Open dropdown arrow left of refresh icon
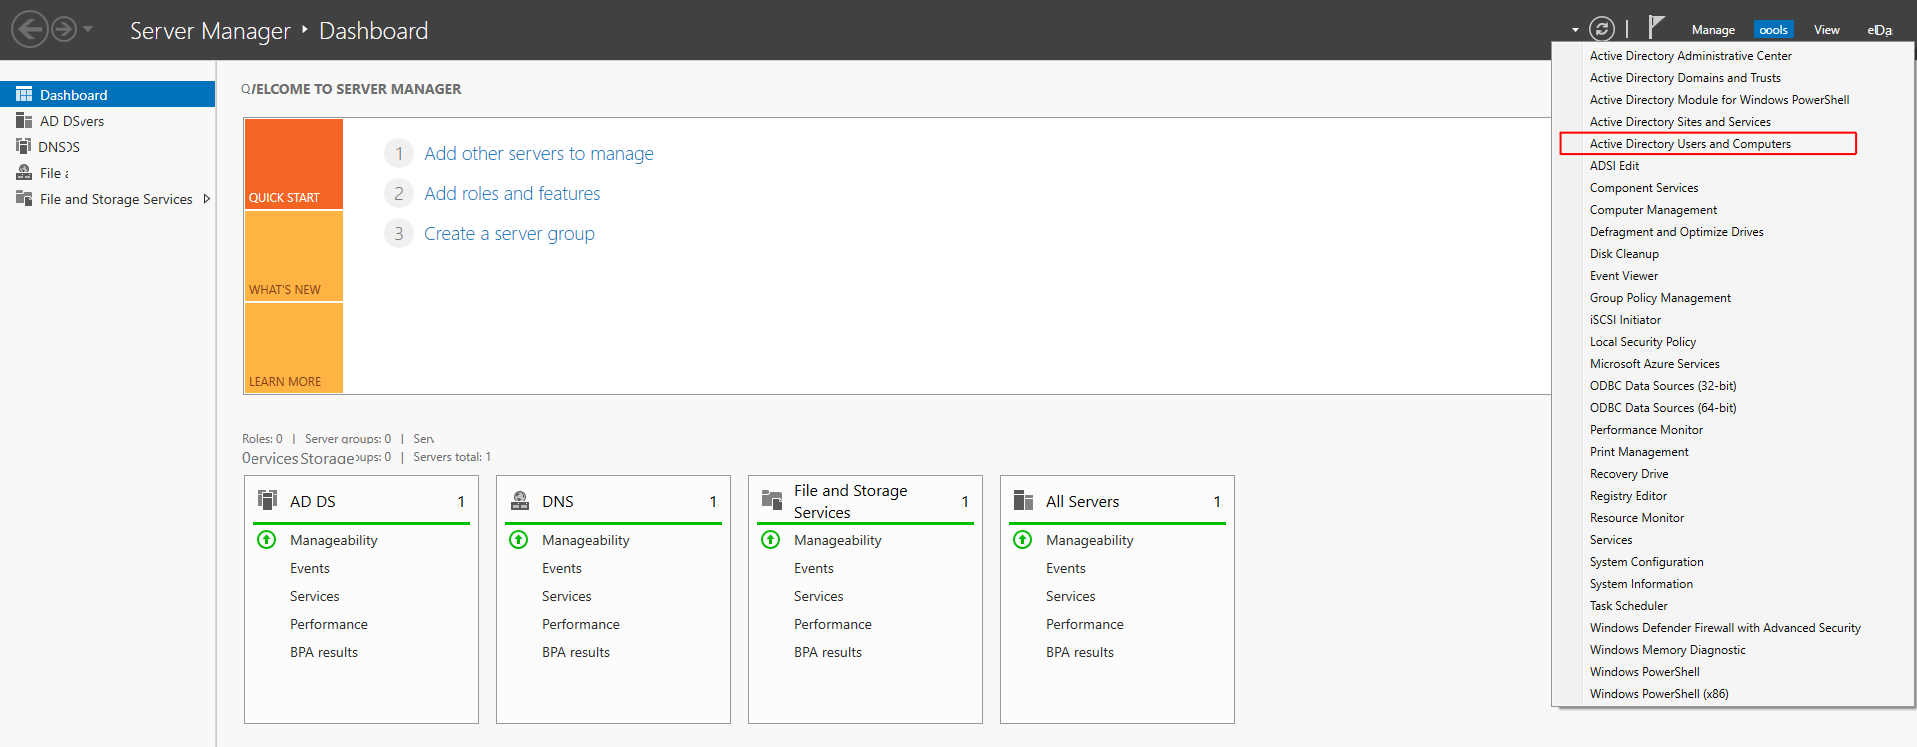Viewport: 1917px width, 747px height. click(x=1575, y=30)
